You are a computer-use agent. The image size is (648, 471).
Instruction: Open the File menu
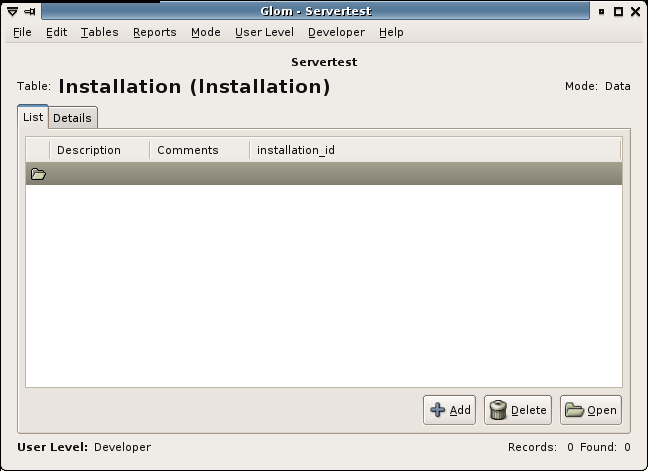pos(22,32)
